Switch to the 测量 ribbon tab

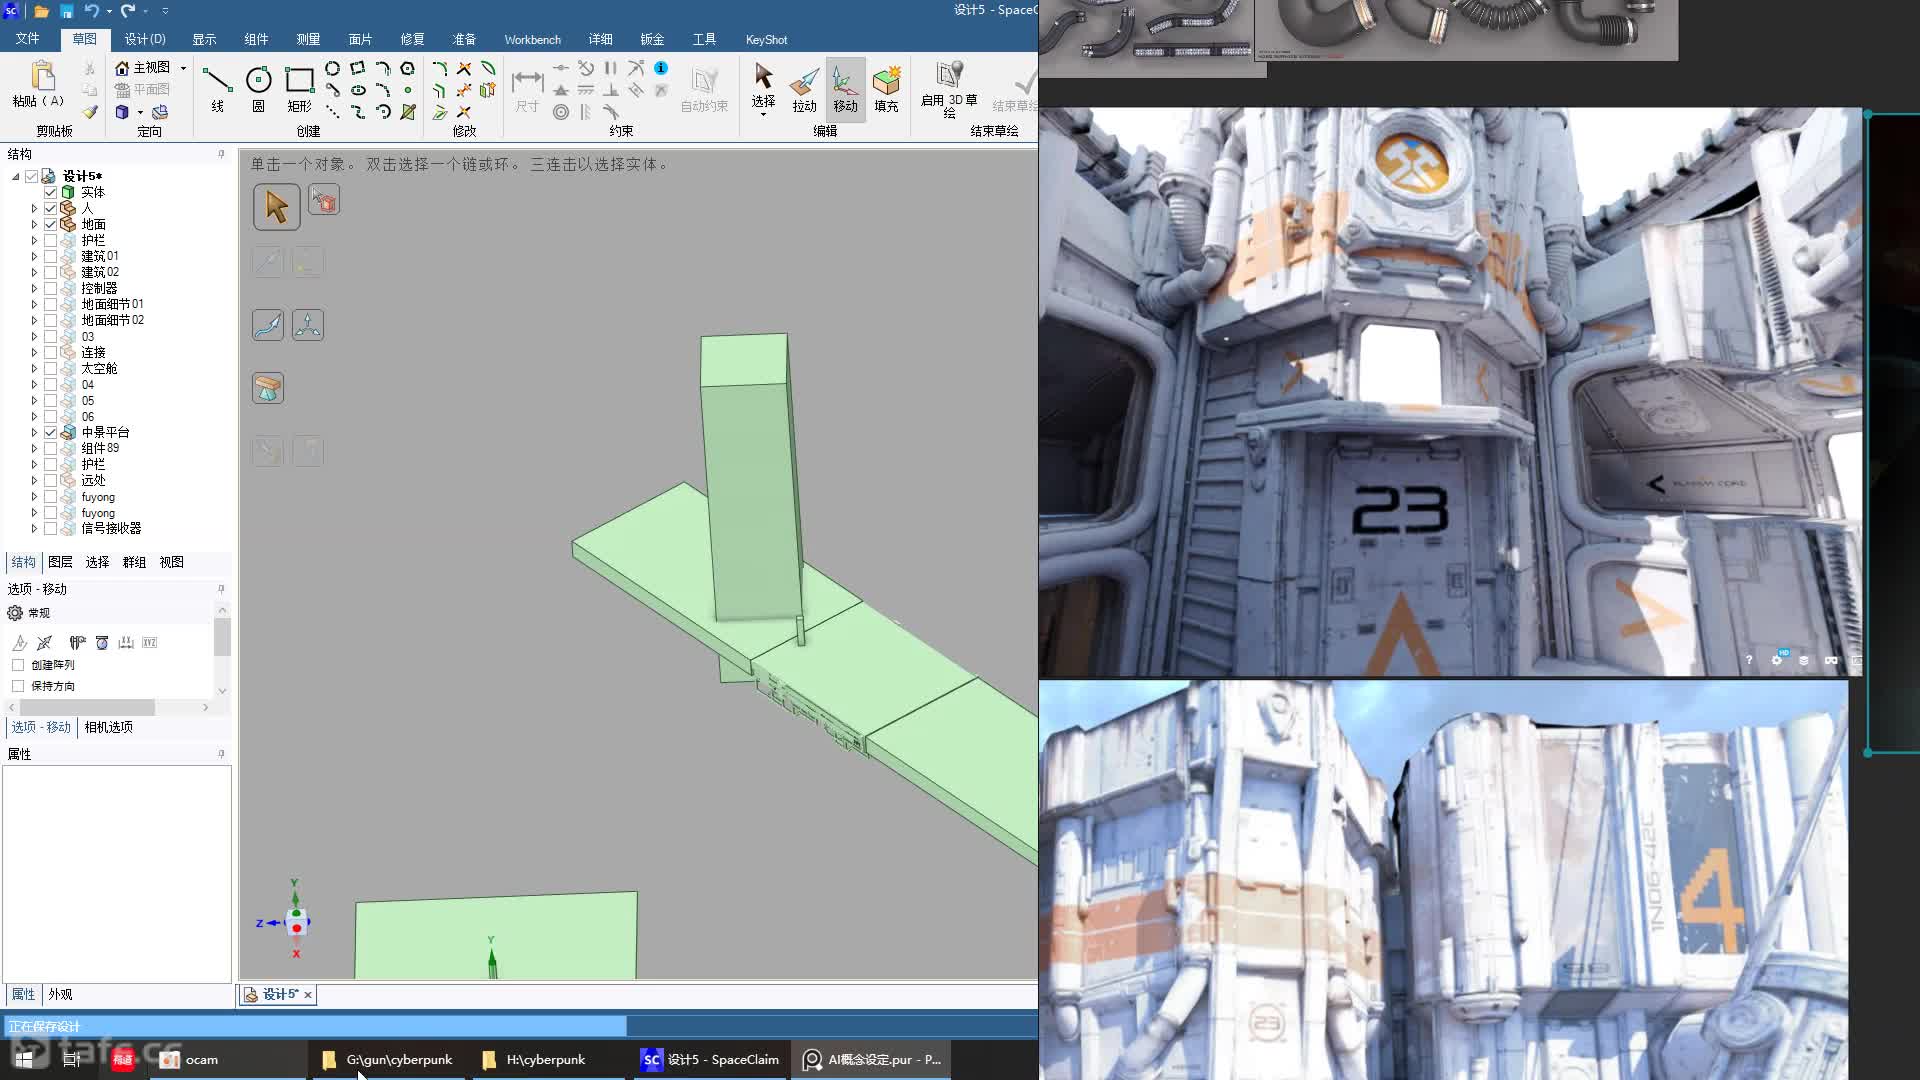coord(308,39)
